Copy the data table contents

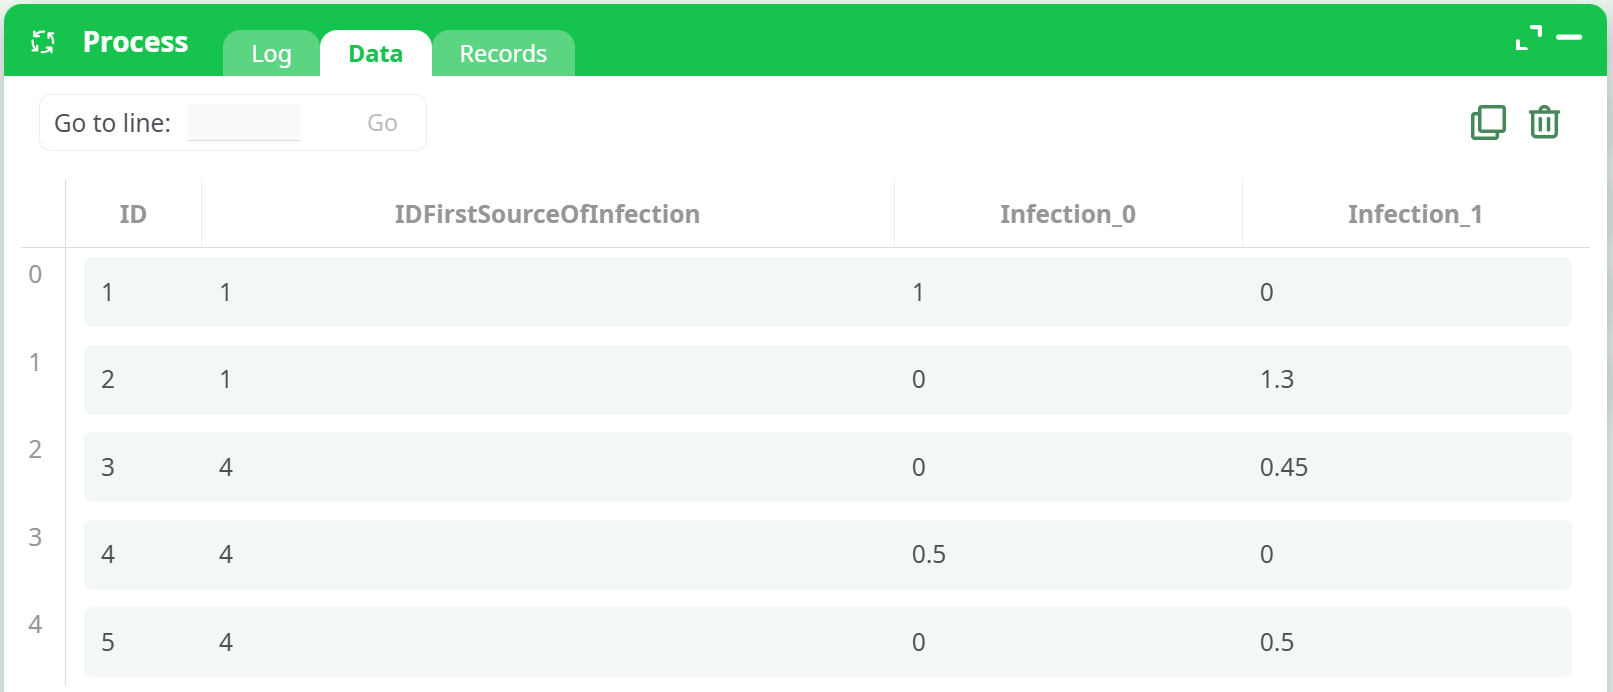(1488, 123)
